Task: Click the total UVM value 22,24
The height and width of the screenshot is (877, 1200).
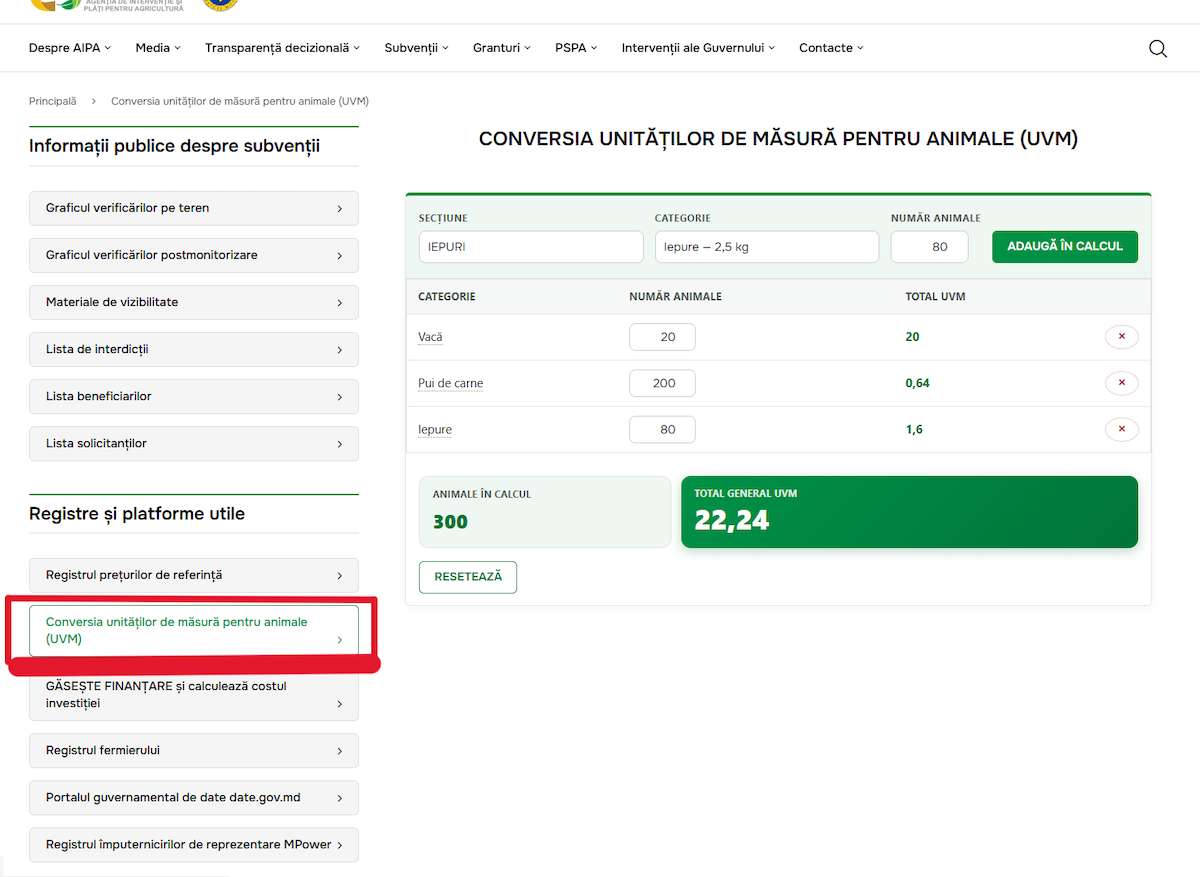Action: 732,520
